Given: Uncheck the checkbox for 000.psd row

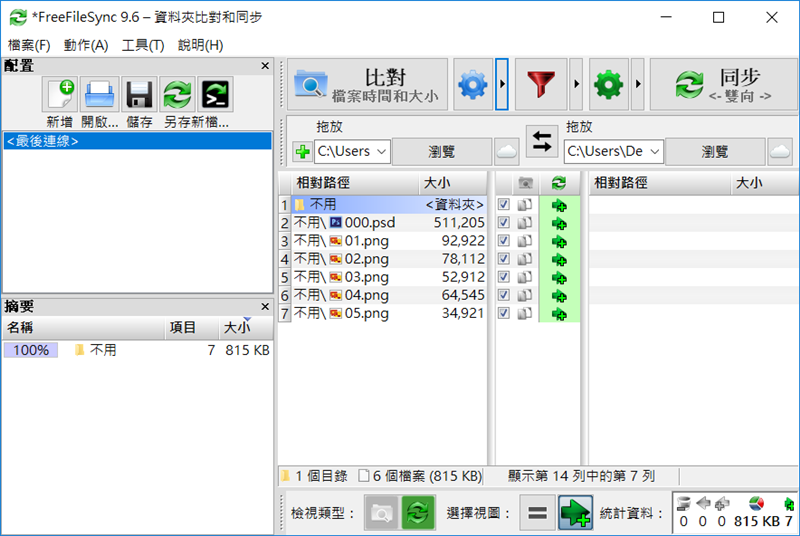Looking at the screenshot, I should [x=504, y=222].
